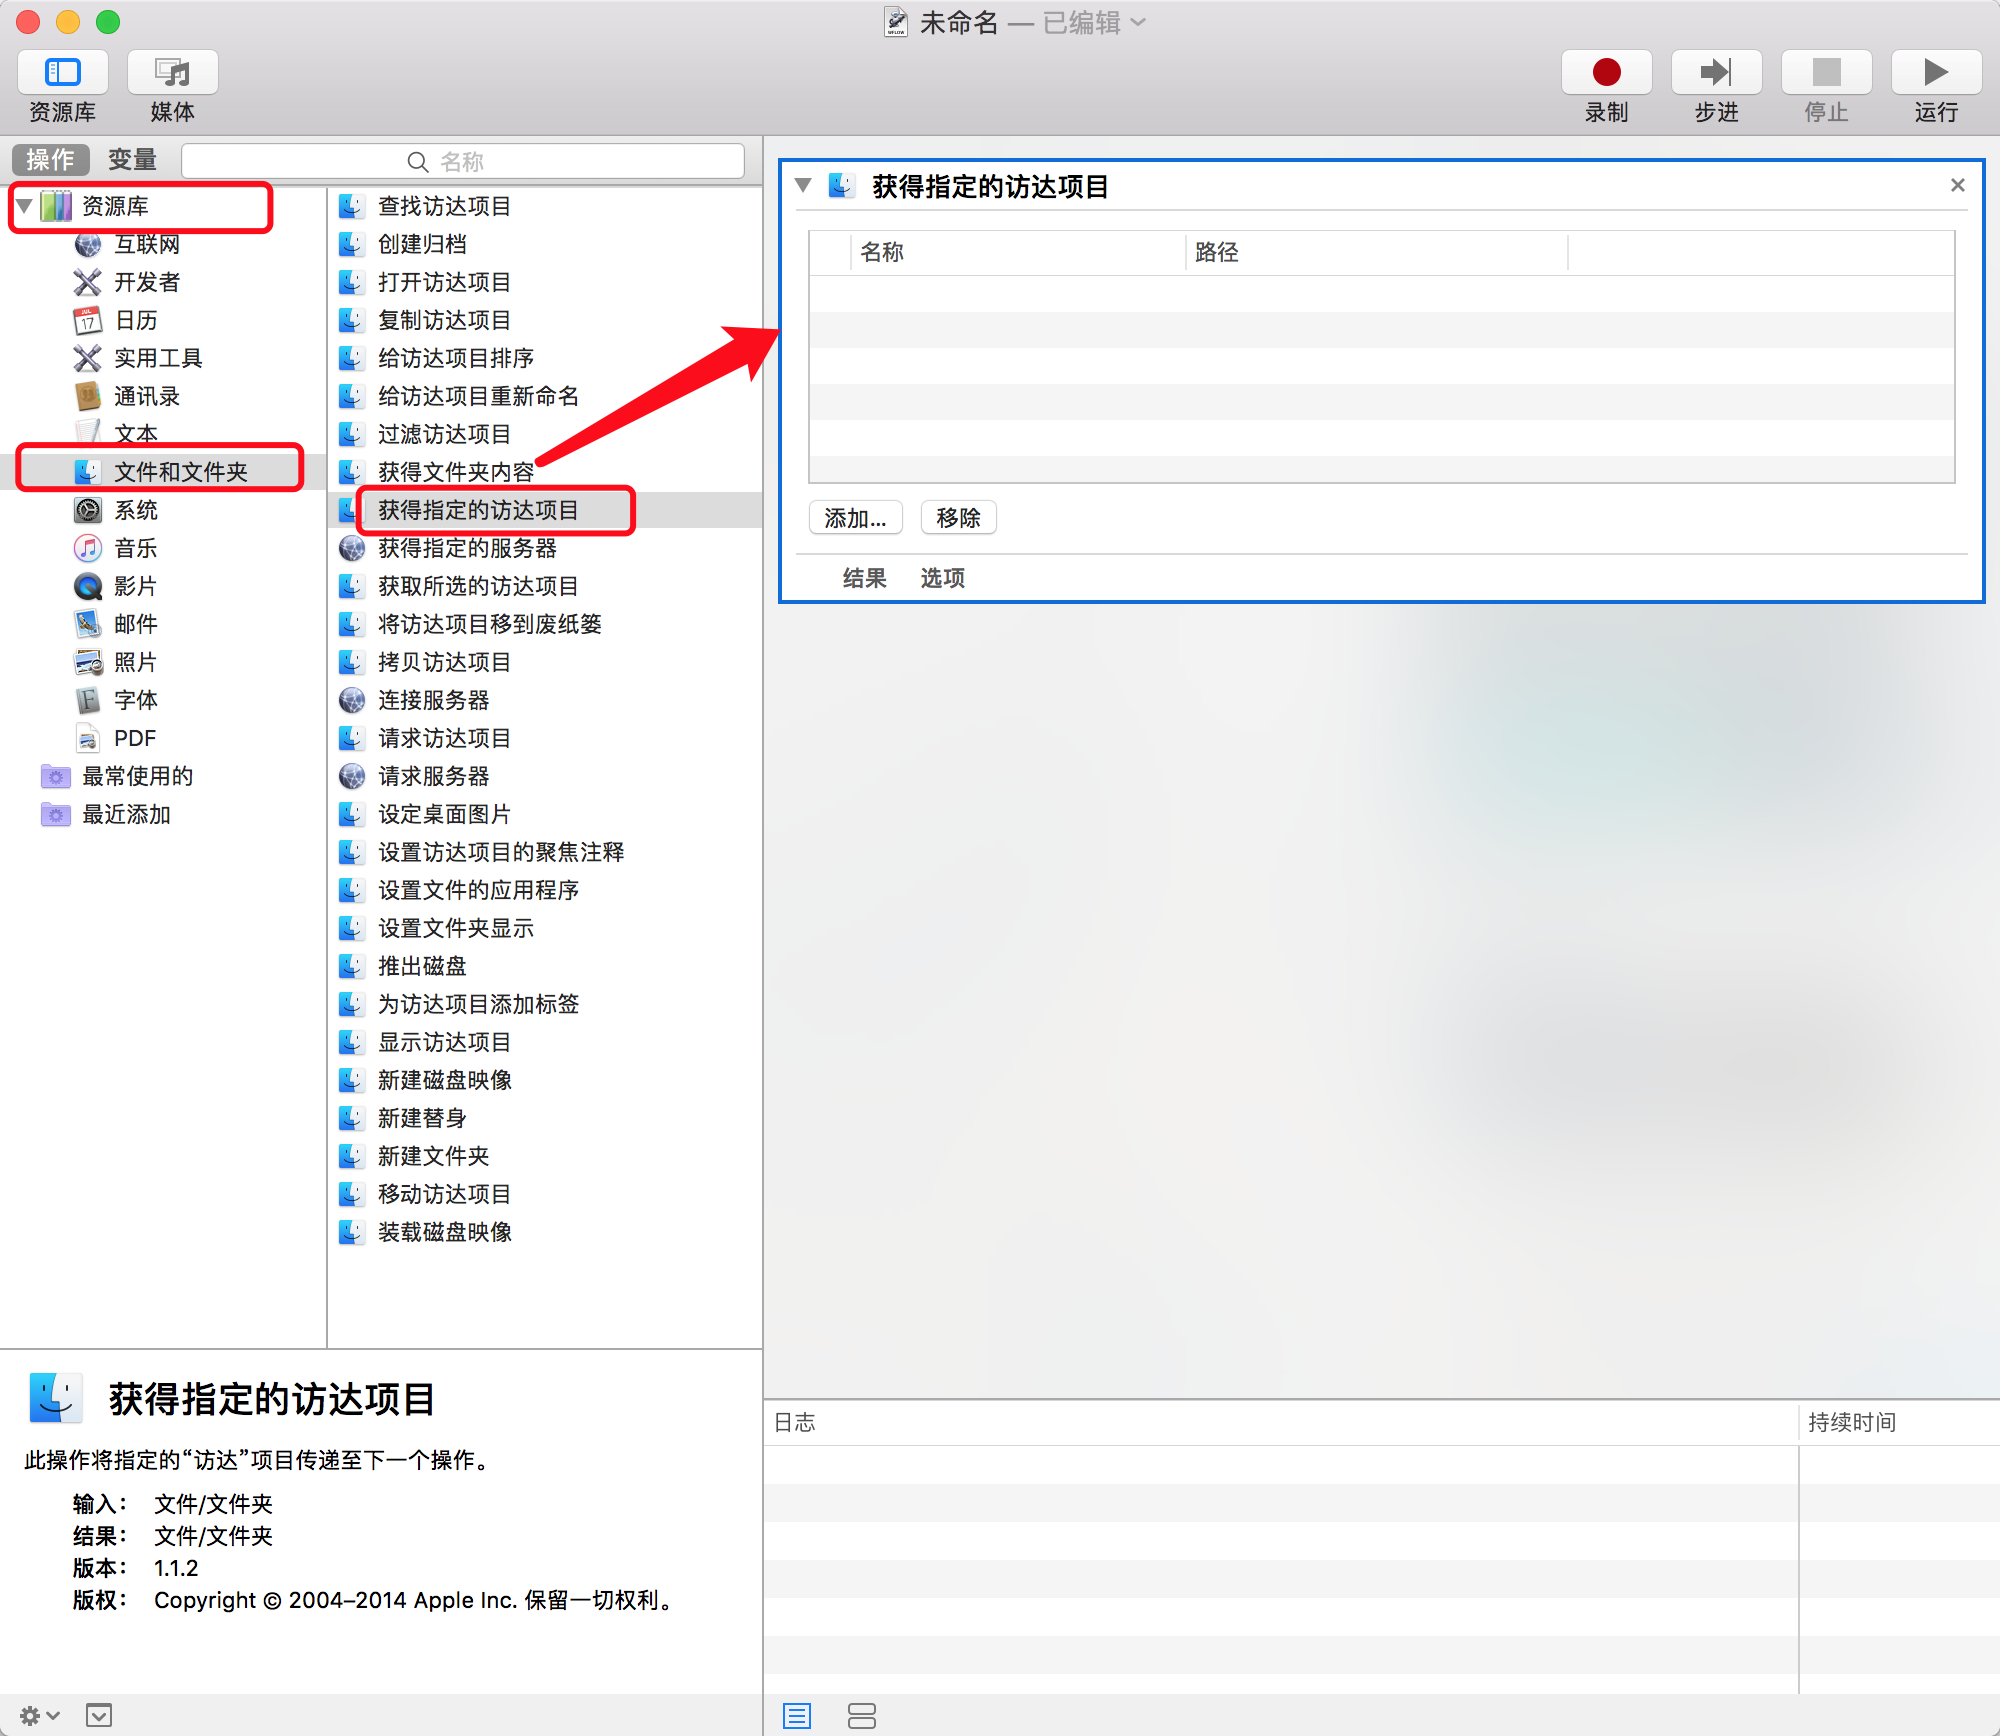2000x1736 pixels.
Task: Switch to the 变量 variables tab
Action: pos(132,160)
